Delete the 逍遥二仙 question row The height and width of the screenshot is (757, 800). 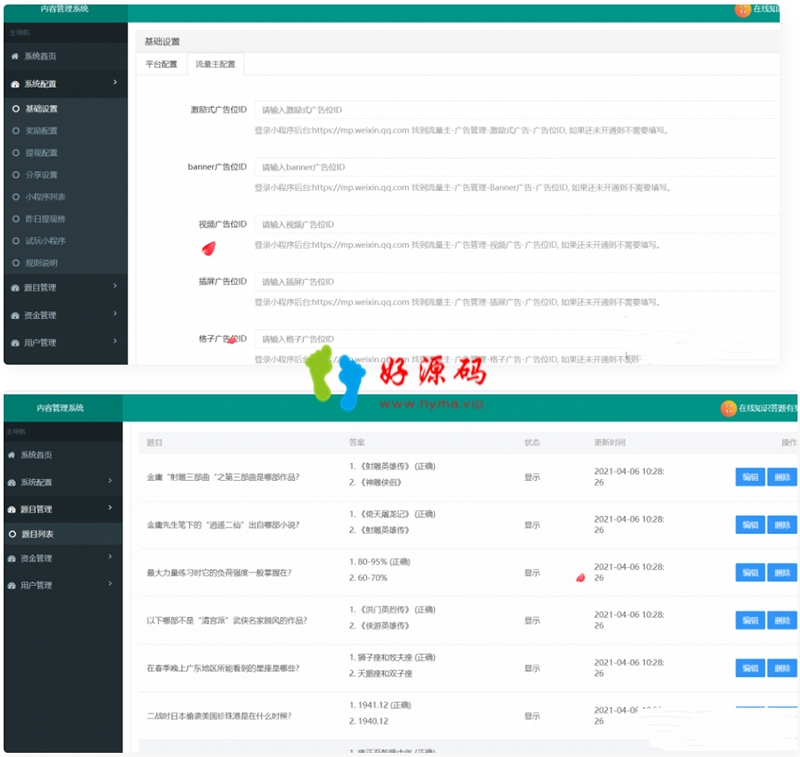click(782, 525)
